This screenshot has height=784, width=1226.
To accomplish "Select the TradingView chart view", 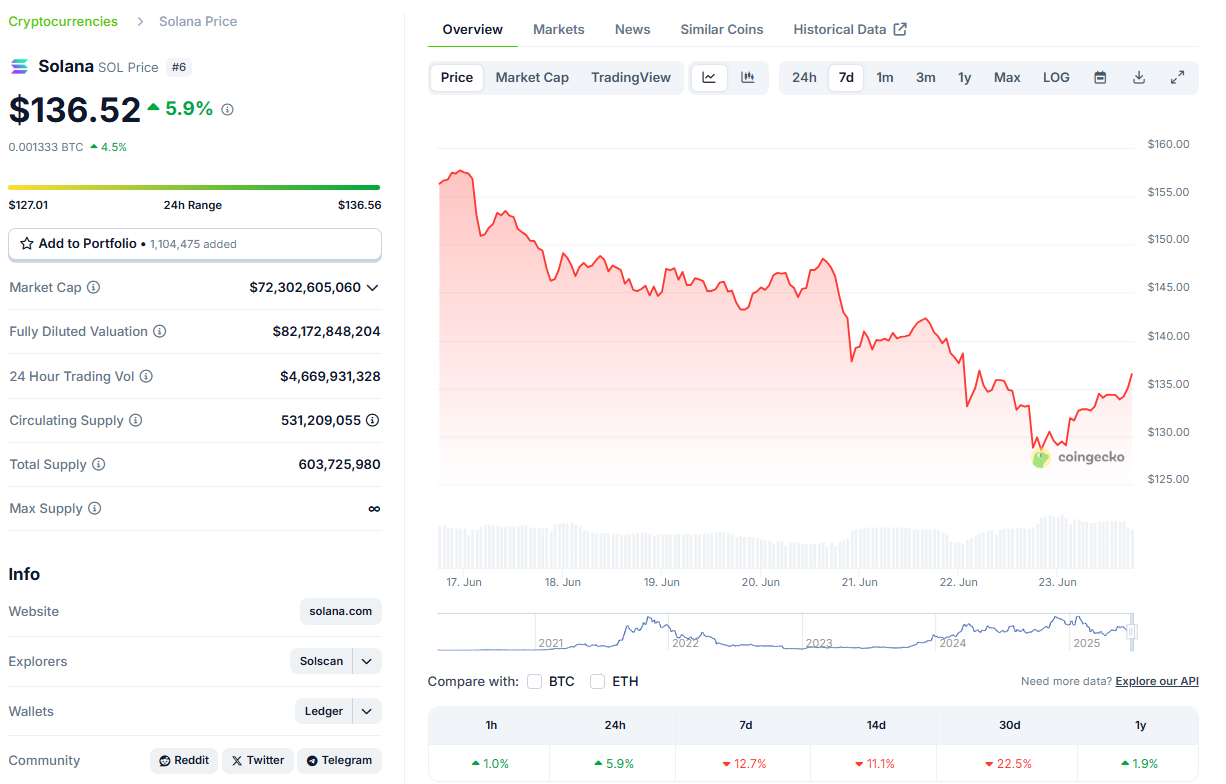I will 631,78.
